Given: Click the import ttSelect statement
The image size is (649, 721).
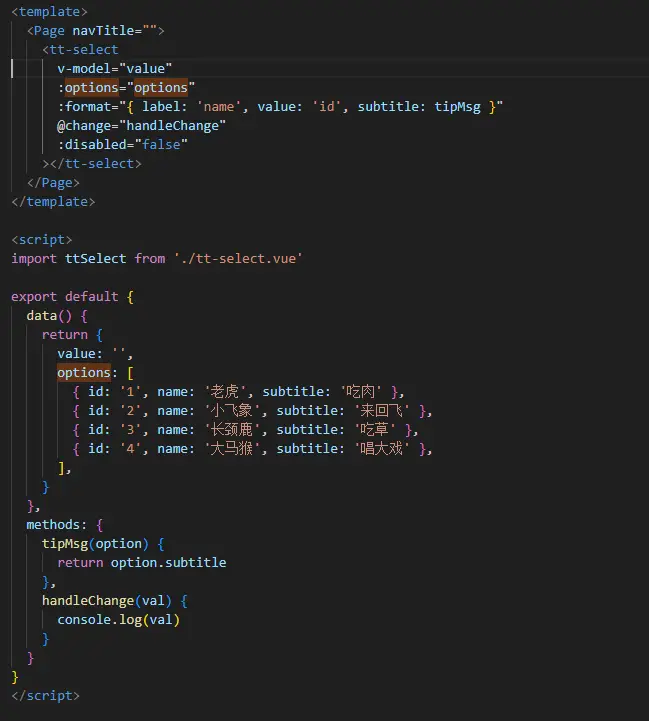Looking at the screenshot, I should 157,259.
